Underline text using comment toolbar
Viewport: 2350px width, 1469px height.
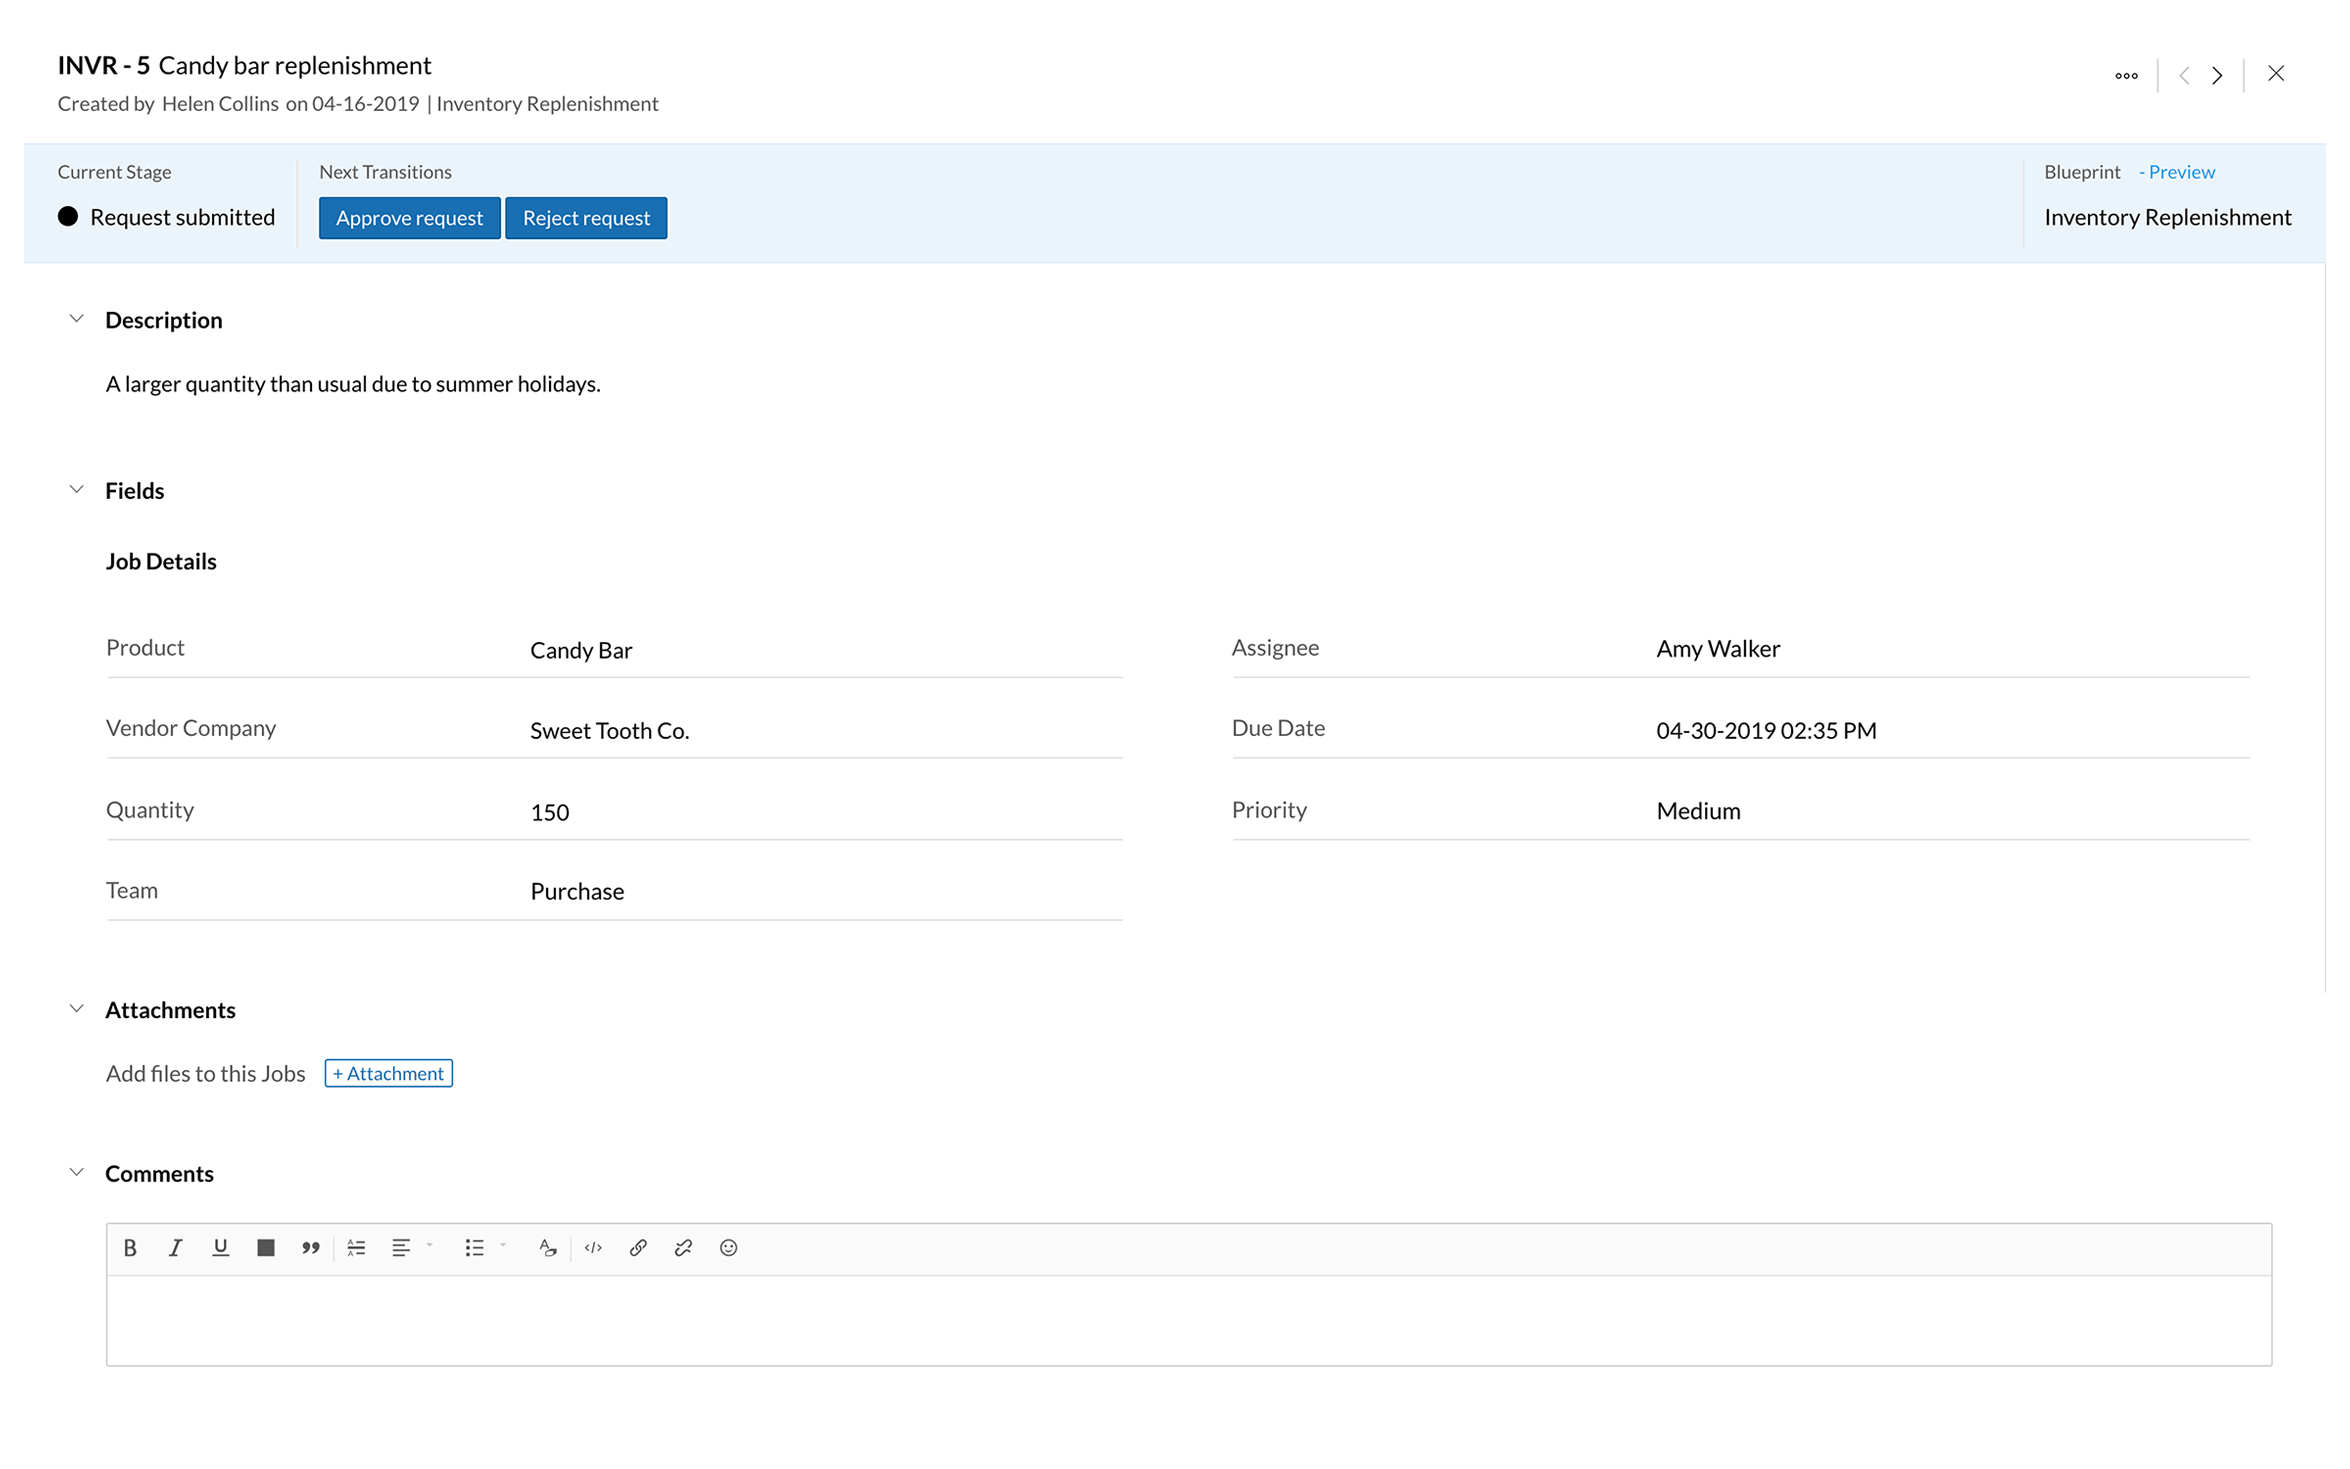pos(220,1247)
